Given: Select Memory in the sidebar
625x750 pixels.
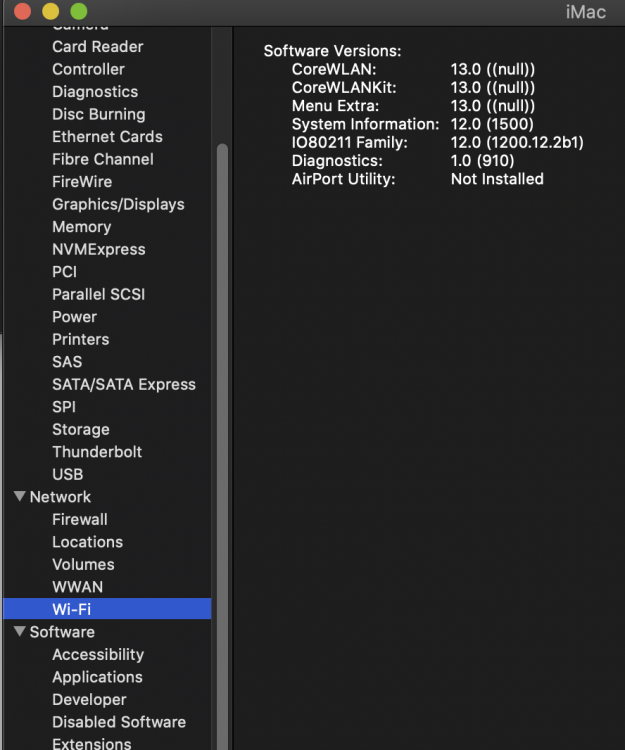Looking at the screenshot, I should pos(81,227).
